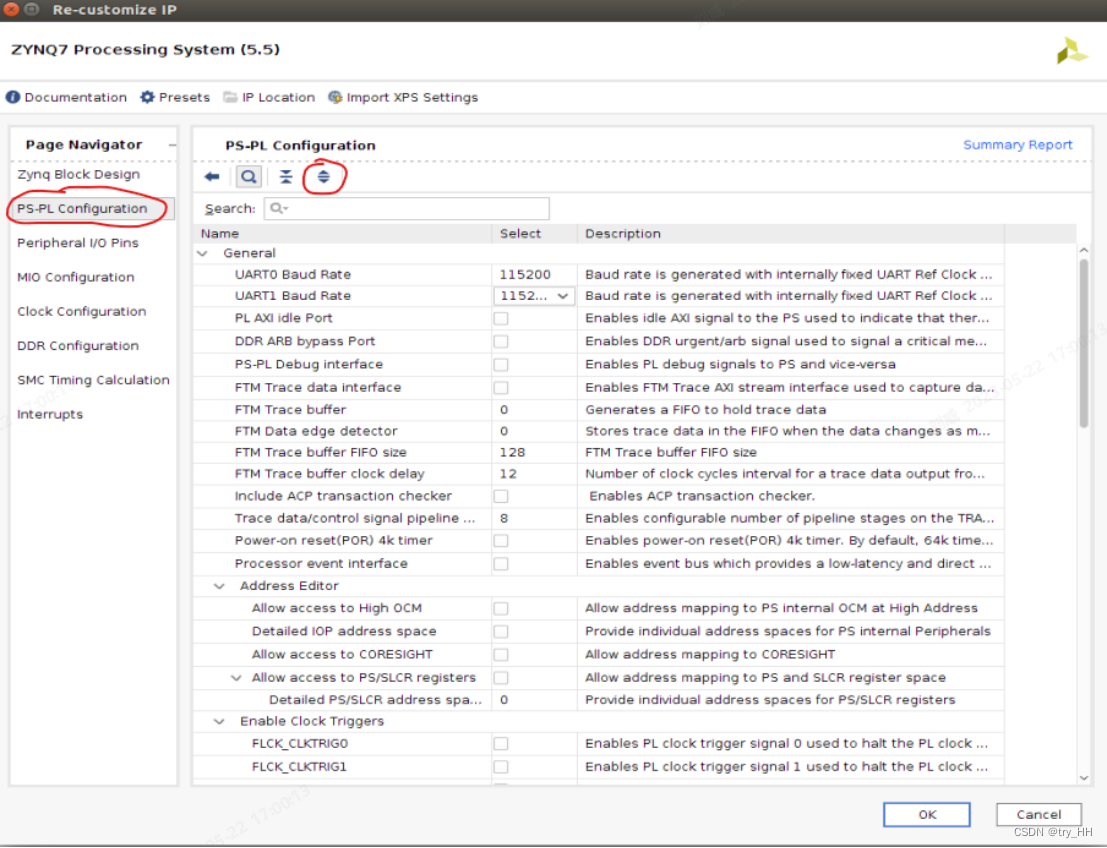Go to Peripheral I/O Pins page
1107x848 pixels.
(x=78, y=243)
